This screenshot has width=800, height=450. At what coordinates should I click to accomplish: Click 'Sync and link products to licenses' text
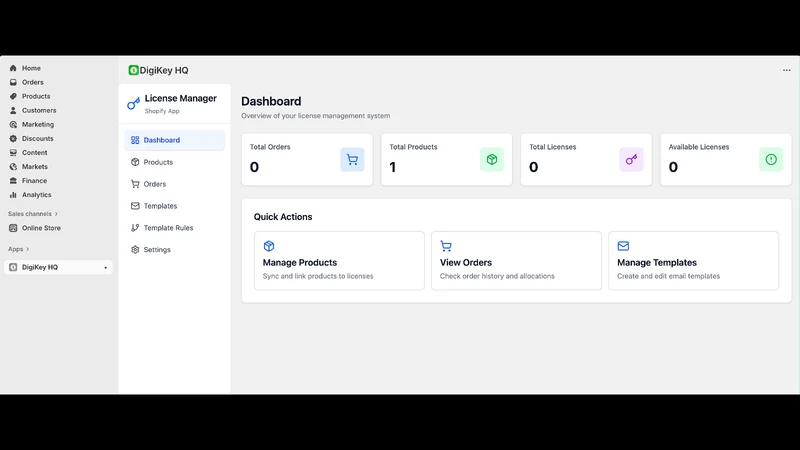coord(318,276)
